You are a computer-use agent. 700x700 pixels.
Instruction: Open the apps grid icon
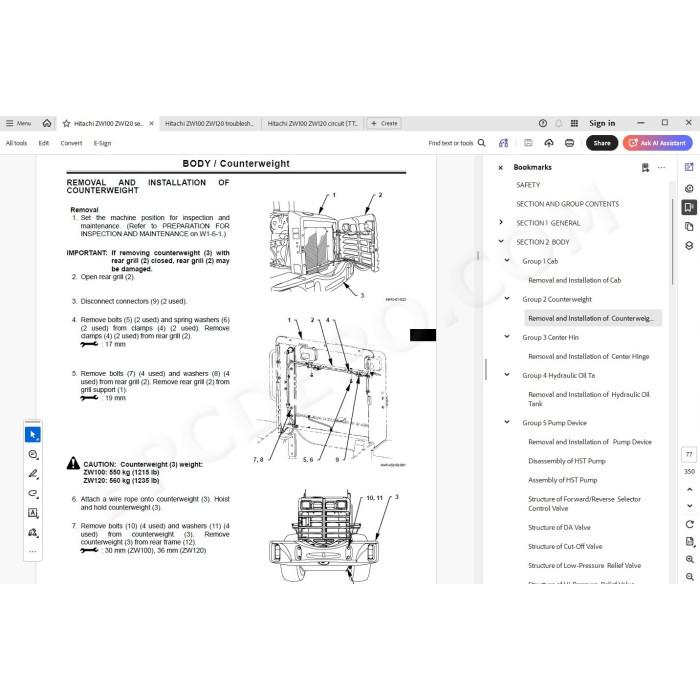pos(575,123)
